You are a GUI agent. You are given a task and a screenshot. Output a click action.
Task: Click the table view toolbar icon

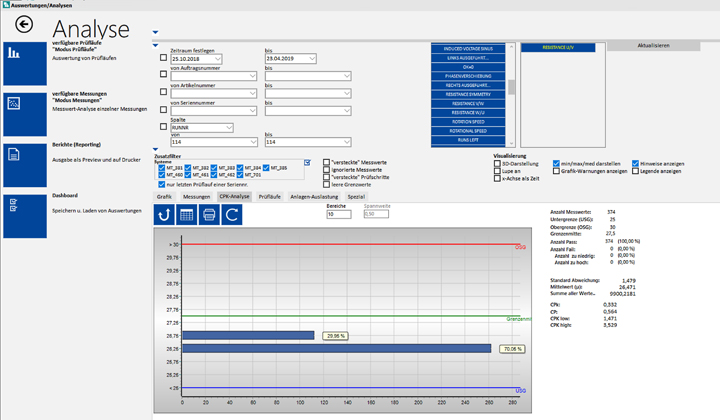(x=186, y=214)
